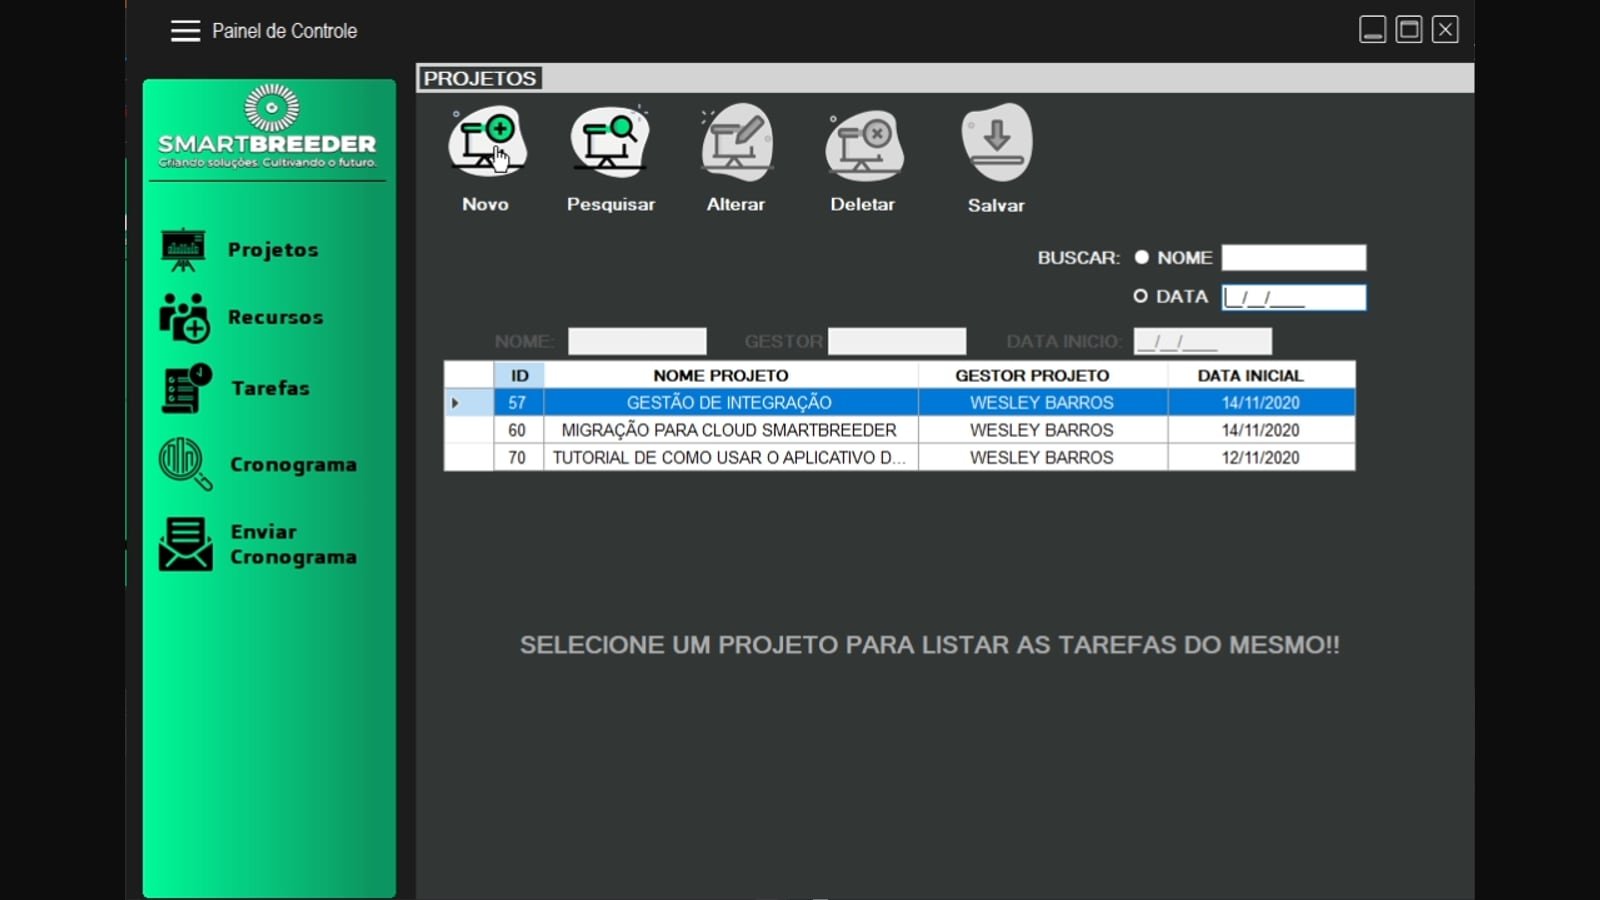Open the hamburger menu beside Painel de Controle
This screenshot has width=1600, height=900.
click(185, 31)
